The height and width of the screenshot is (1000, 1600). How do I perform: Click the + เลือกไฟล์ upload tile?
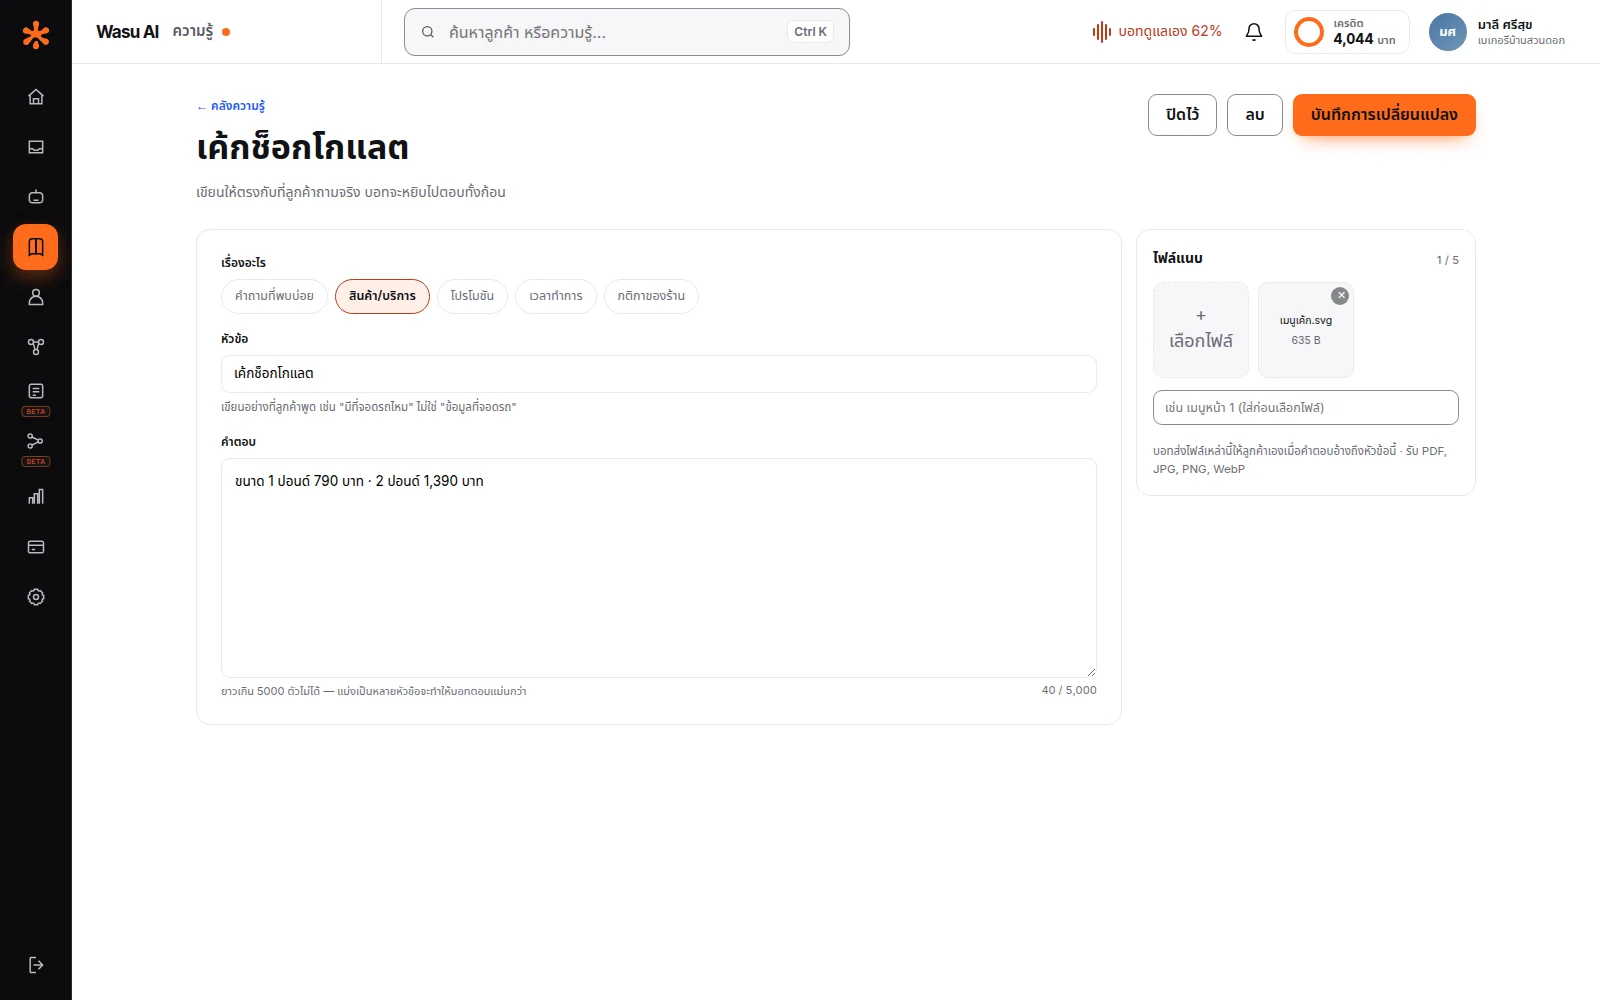coord(1201,330)
